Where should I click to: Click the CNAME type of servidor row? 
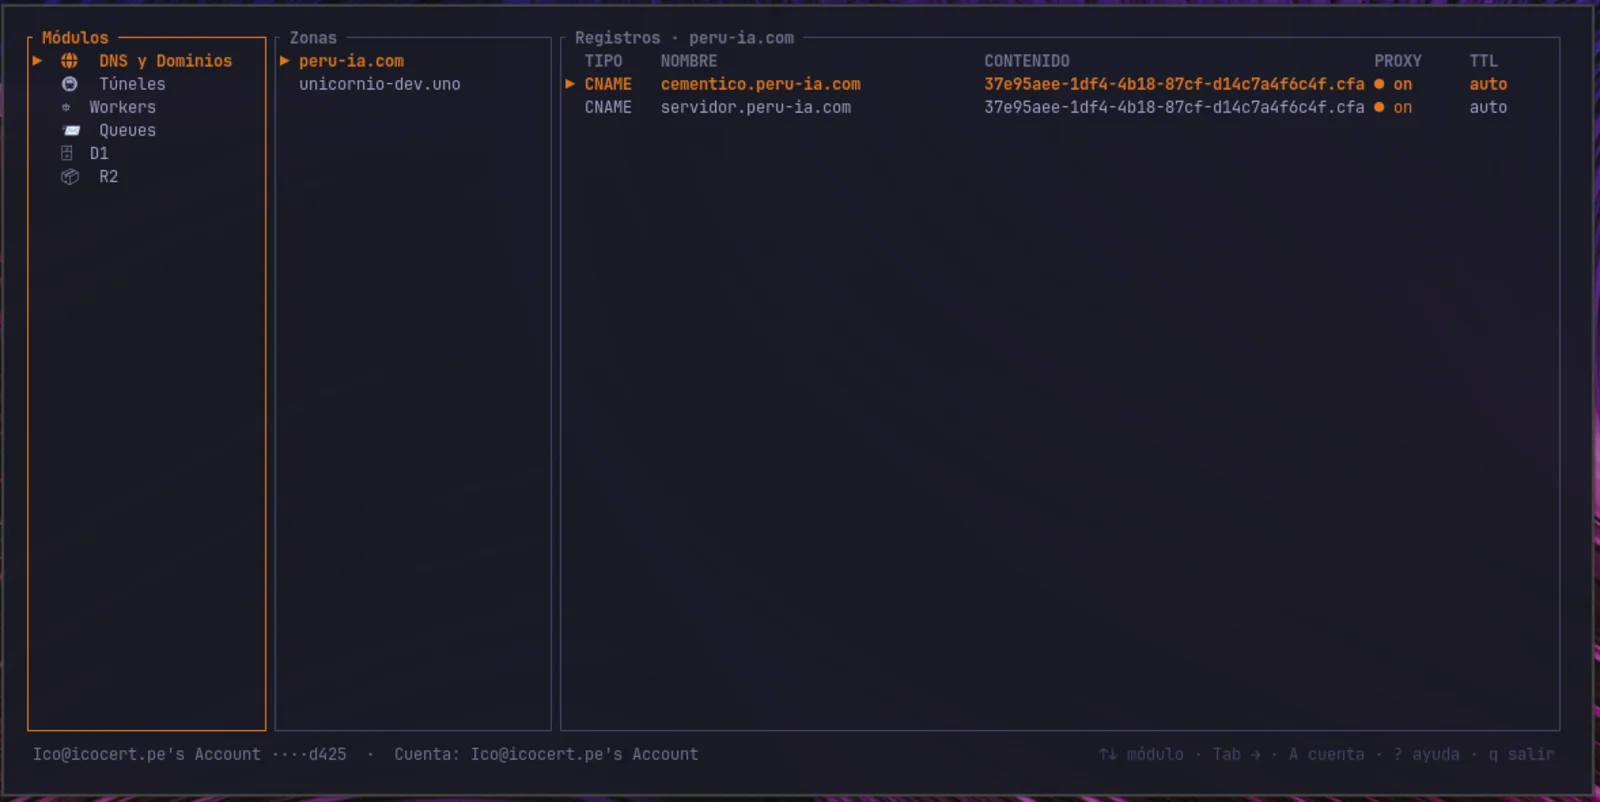(x=608, y=107)
